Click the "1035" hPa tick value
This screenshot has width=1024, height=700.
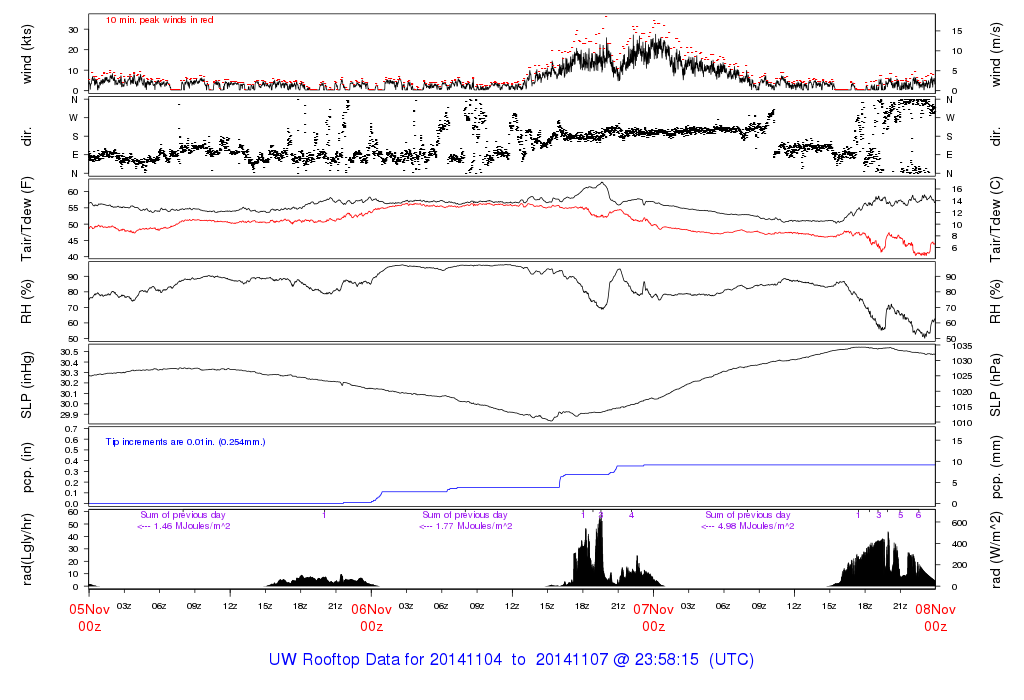[963, 346]
